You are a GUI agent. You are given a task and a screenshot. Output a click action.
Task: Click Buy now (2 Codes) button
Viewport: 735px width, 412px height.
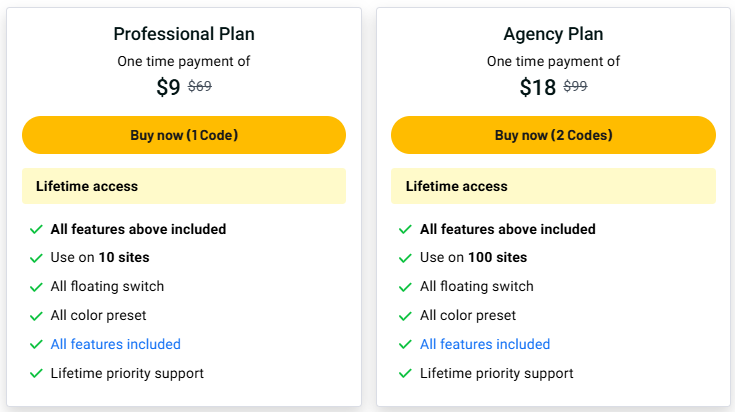pos(553,135)
